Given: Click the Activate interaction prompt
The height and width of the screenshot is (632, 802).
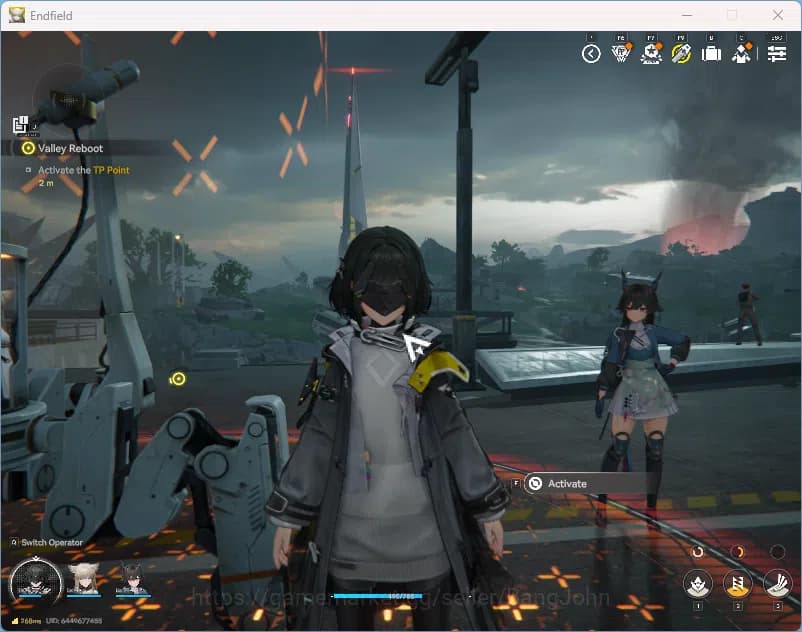Looking at the screenshot, I should click(566, 483).
